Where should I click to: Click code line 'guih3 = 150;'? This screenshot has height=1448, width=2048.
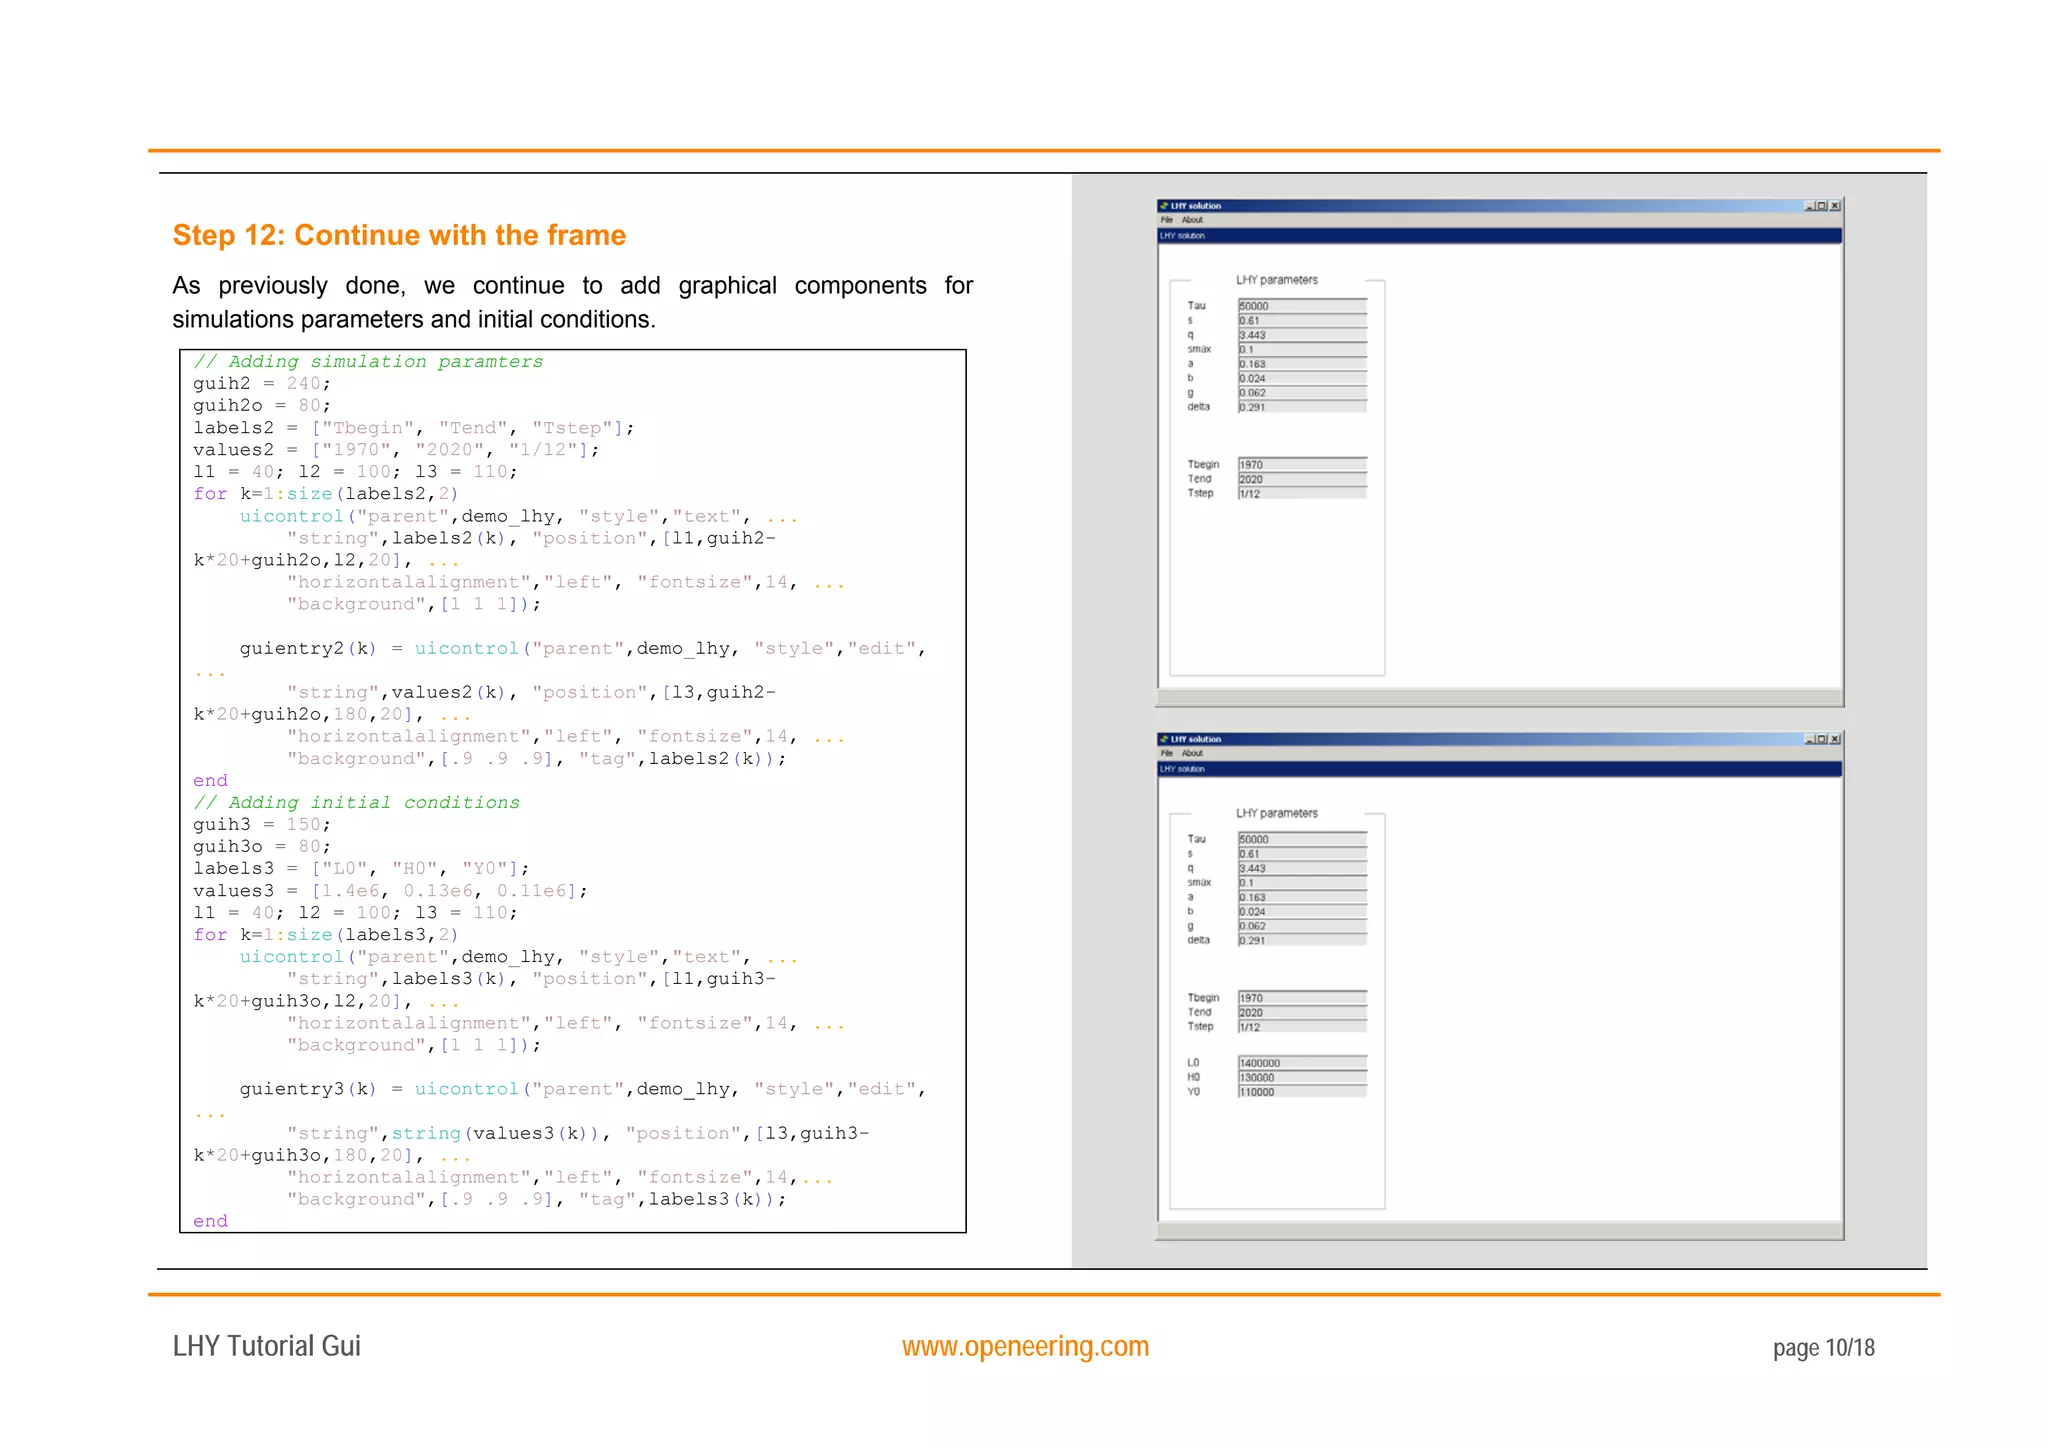(x=262, y=825)
